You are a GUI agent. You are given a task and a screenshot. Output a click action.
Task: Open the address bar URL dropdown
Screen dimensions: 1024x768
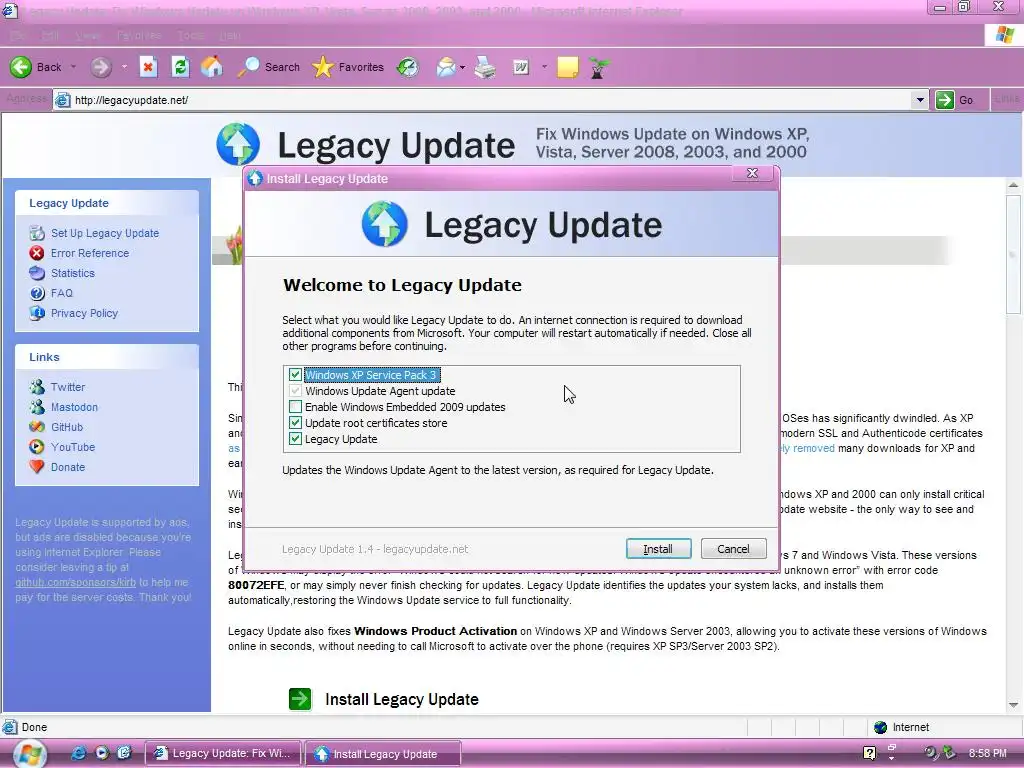920,100
